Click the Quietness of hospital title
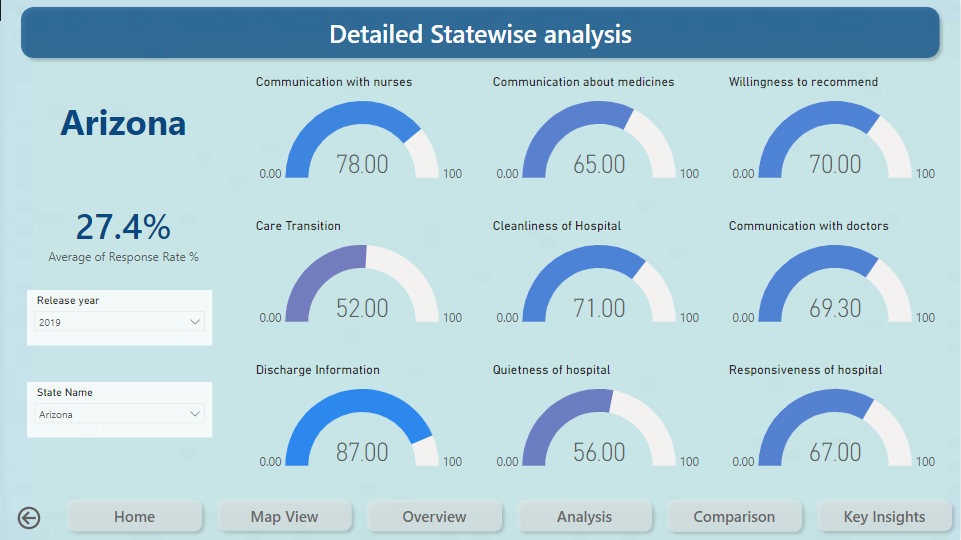 (x=552, y=370)
